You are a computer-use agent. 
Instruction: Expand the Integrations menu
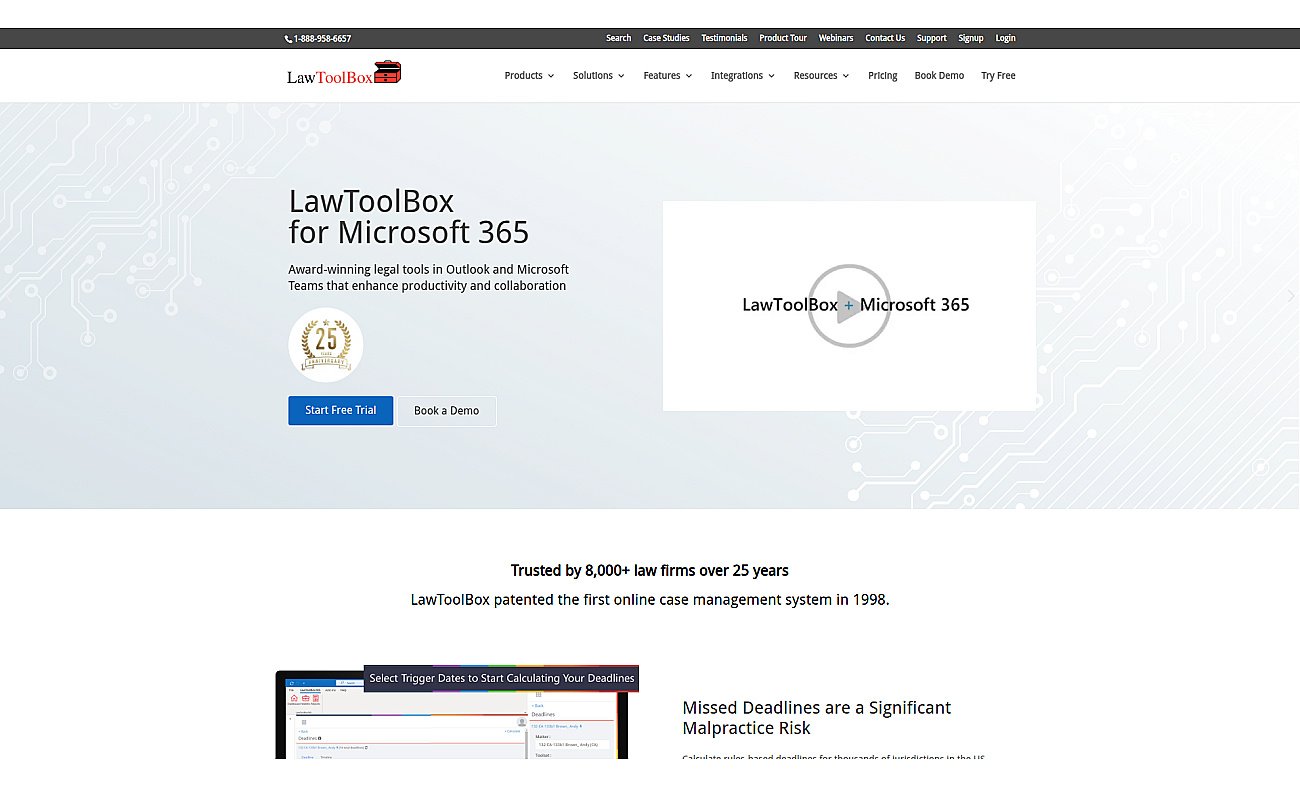pos(743,76)
